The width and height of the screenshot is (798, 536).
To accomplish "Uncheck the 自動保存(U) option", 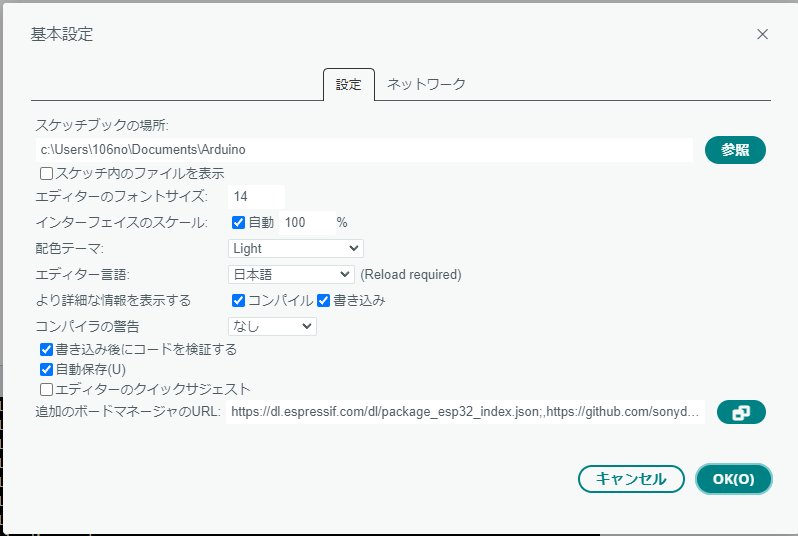I will tap(46, 369).
